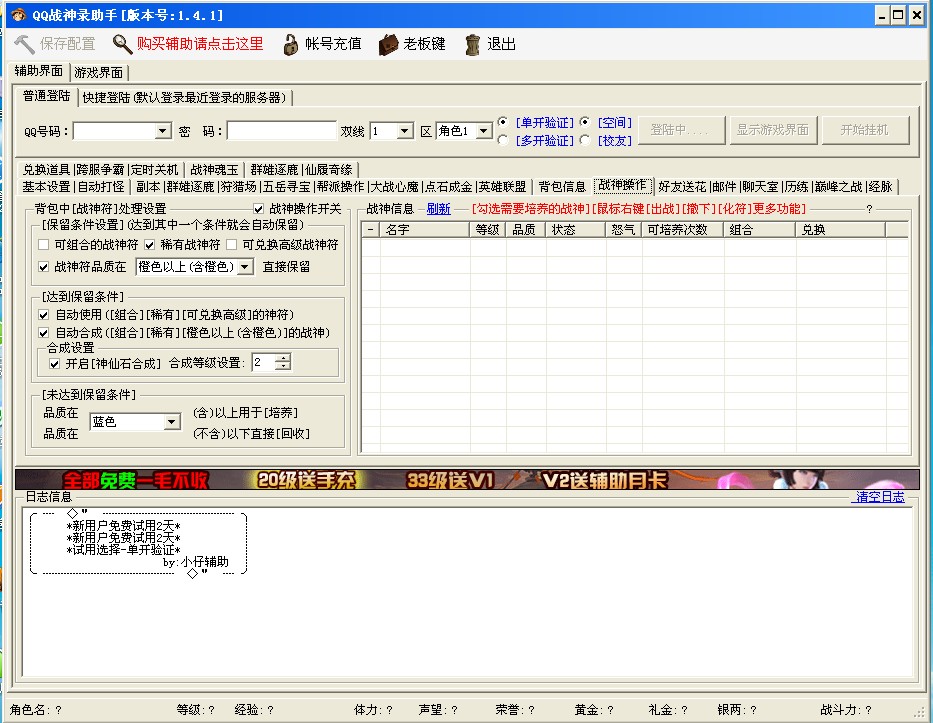Open the 自动打怪 tab
This screenshot has width=933, height=723.
pos(102,187)
